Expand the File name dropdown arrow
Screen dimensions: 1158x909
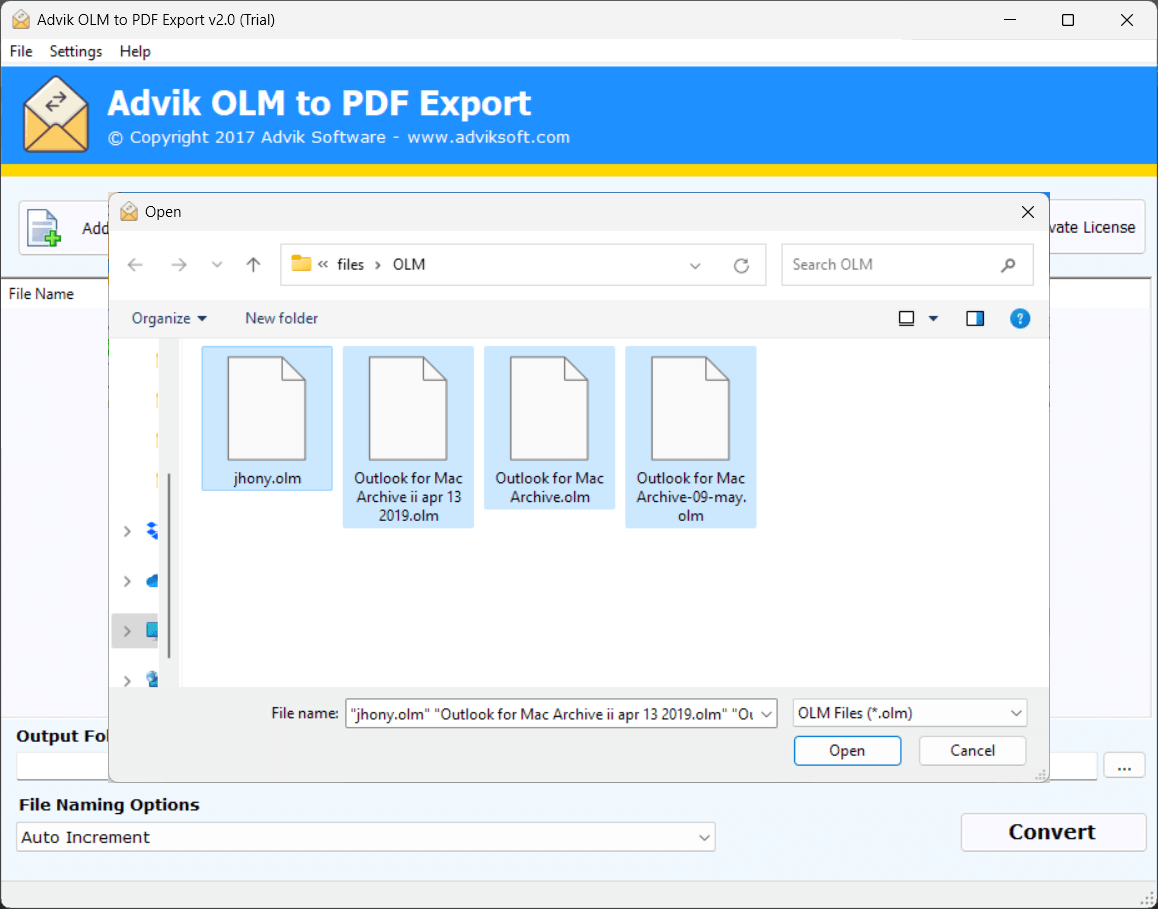pos(767,714)
